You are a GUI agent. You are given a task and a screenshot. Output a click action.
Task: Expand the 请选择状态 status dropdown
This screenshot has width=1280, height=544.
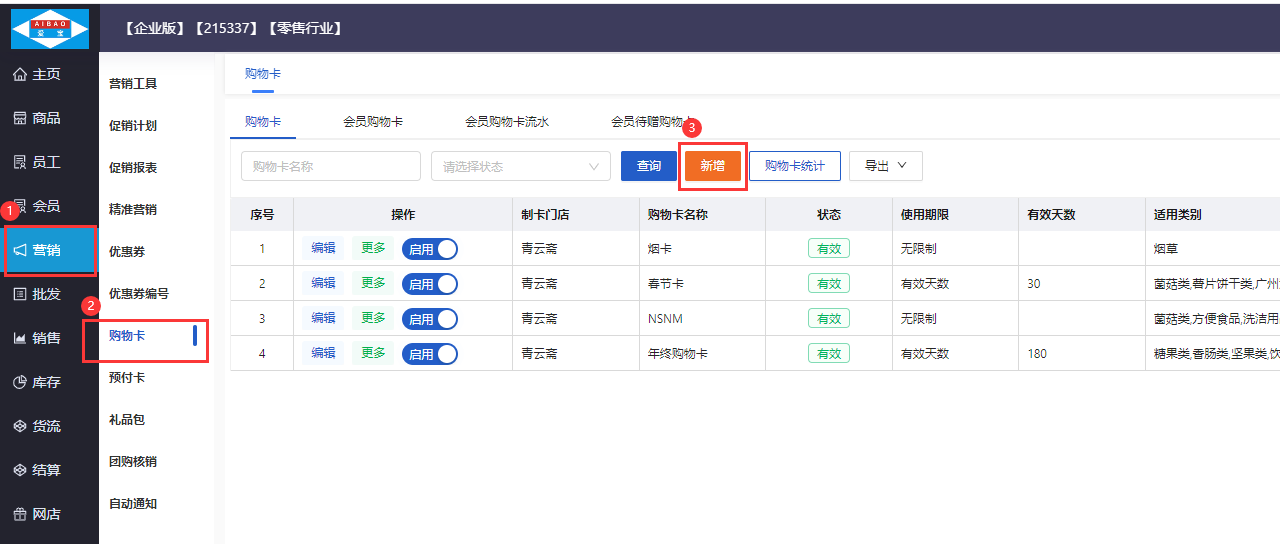click(520, 166)
